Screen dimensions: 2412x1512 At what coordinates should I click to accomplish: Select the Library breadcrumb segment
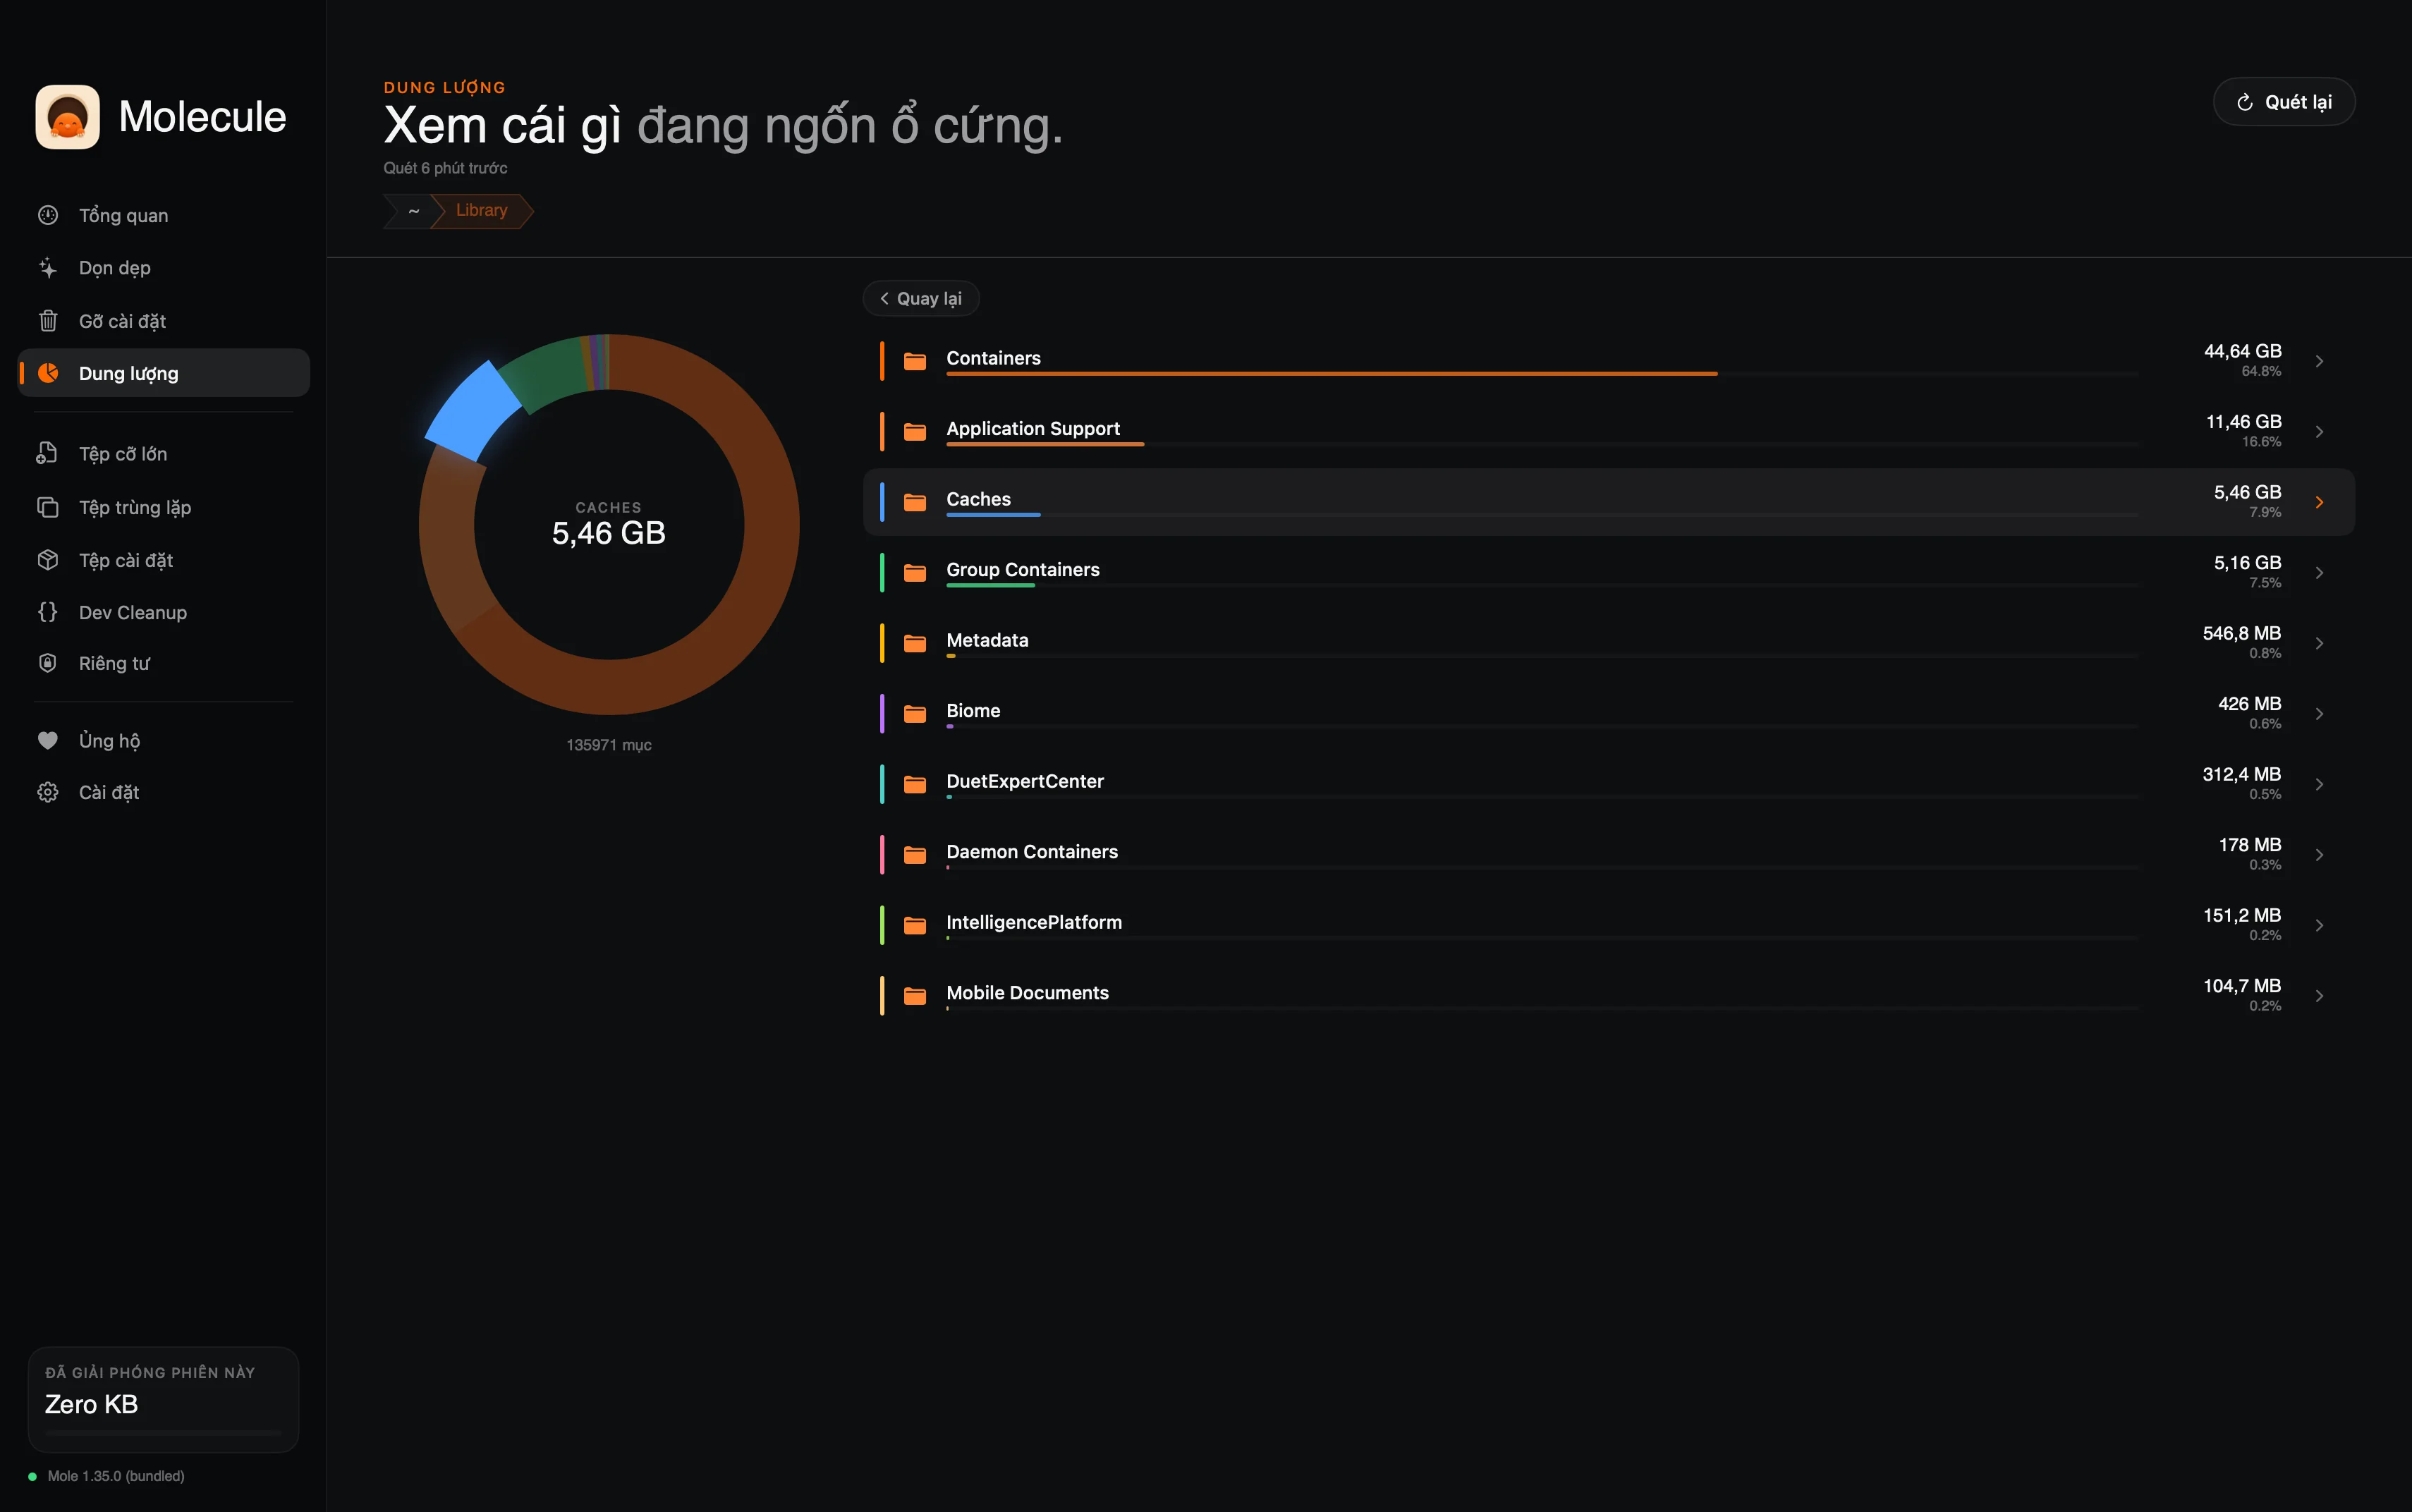[x=481, y=211]
